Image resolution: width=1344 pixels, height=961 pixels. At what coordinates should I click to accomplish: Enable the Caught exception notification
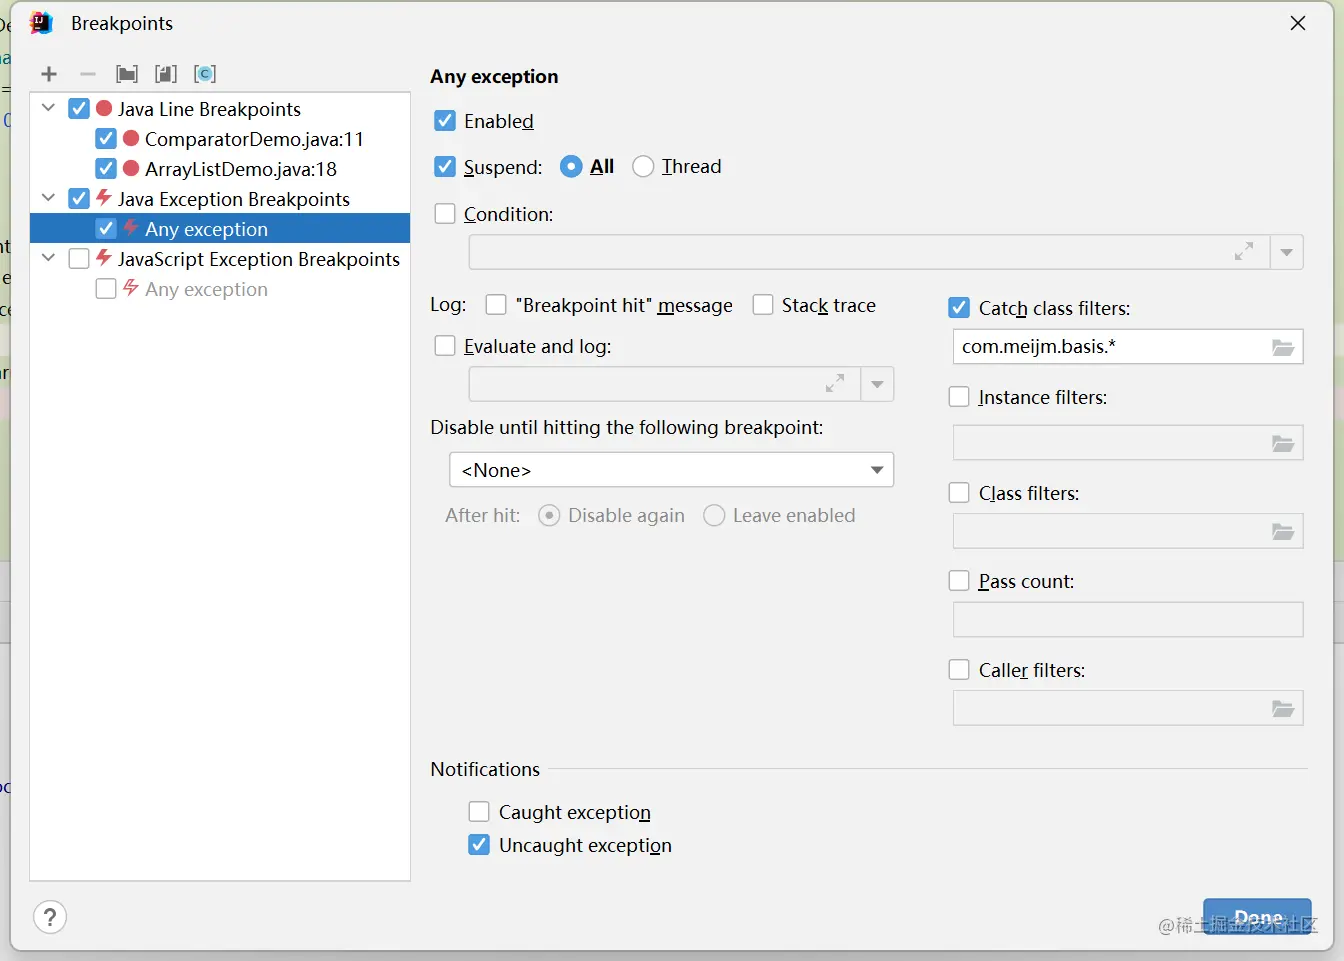[x=479, y=812]
